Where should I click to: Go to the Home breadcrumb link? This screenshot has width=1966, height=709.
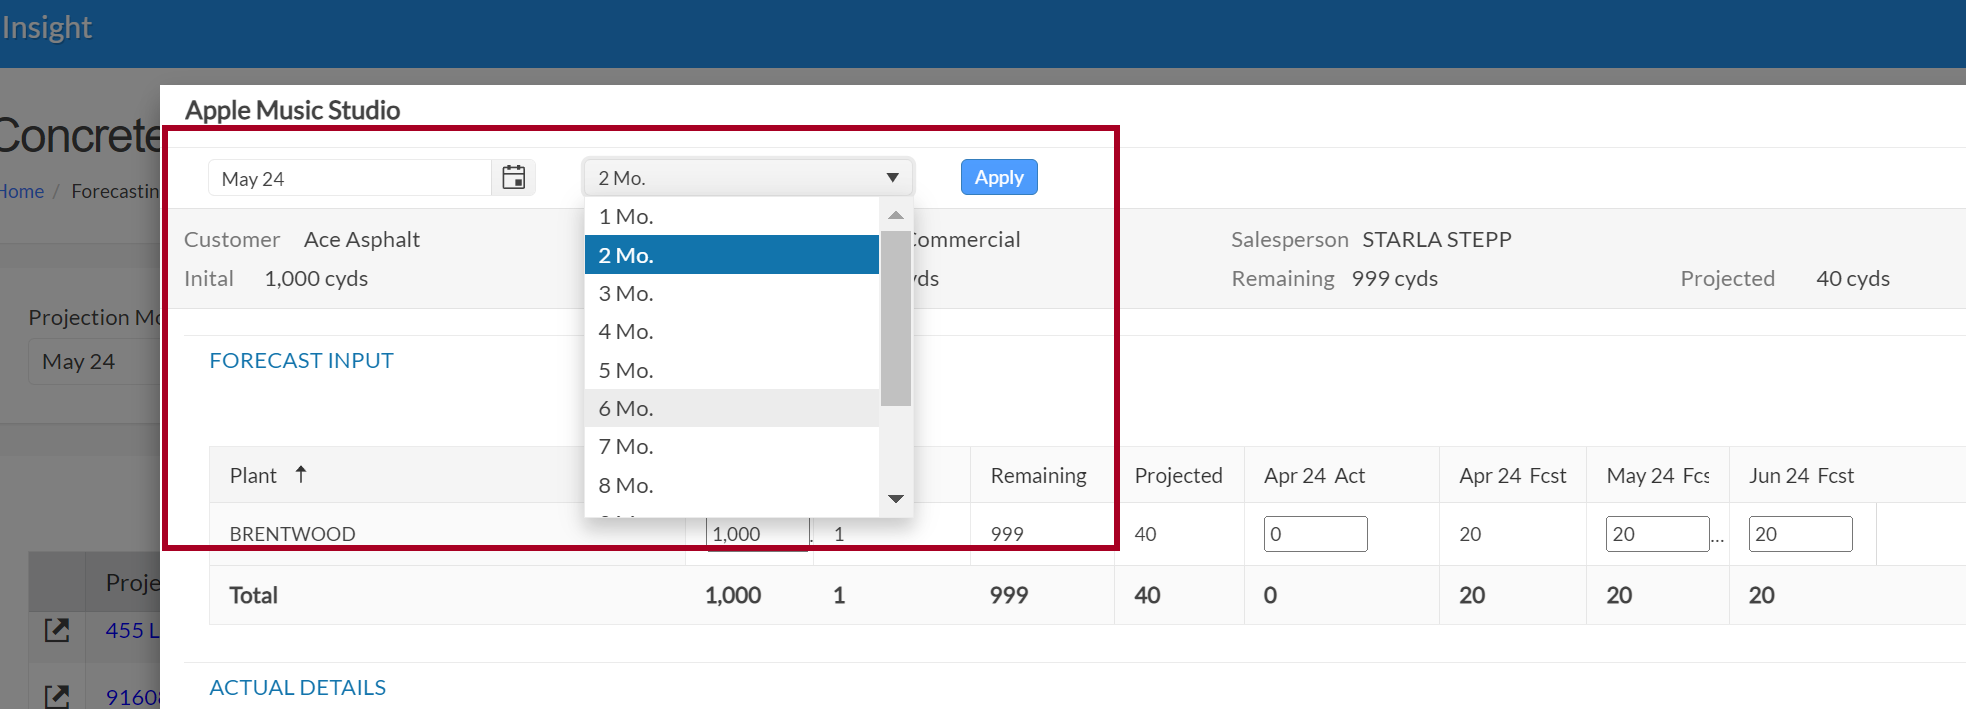[22, 191]
